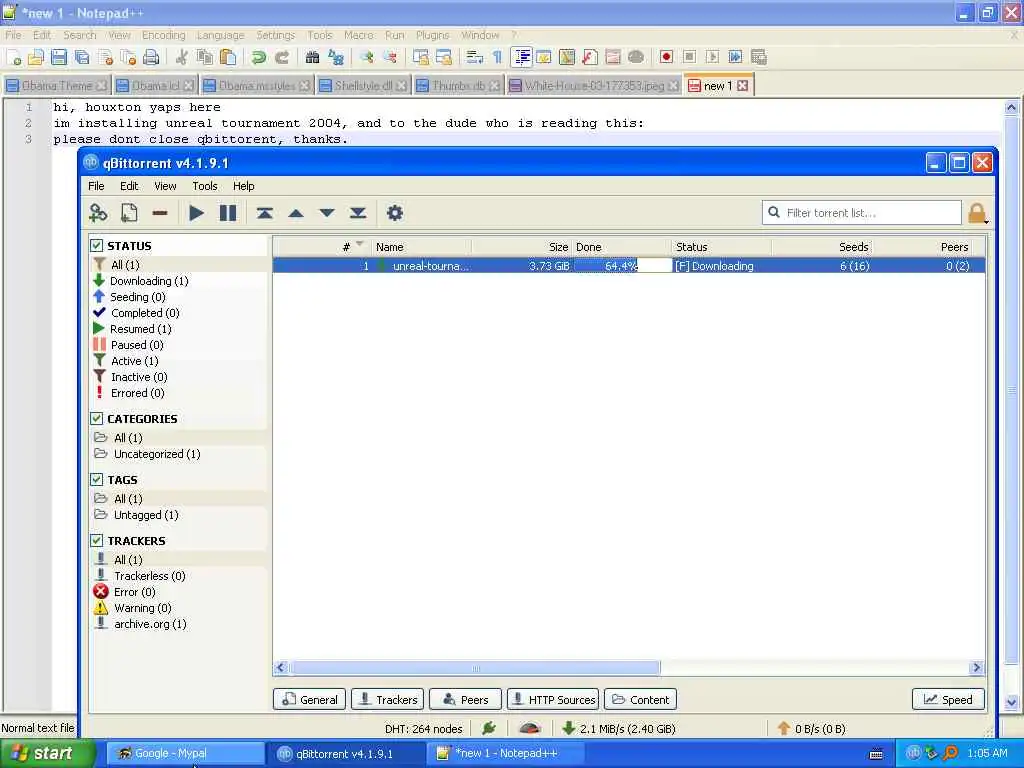This screenshot has height=768, width=1024.
Task: Toggle the TRACKERS section checkbox
Action: tap(97, 541)
